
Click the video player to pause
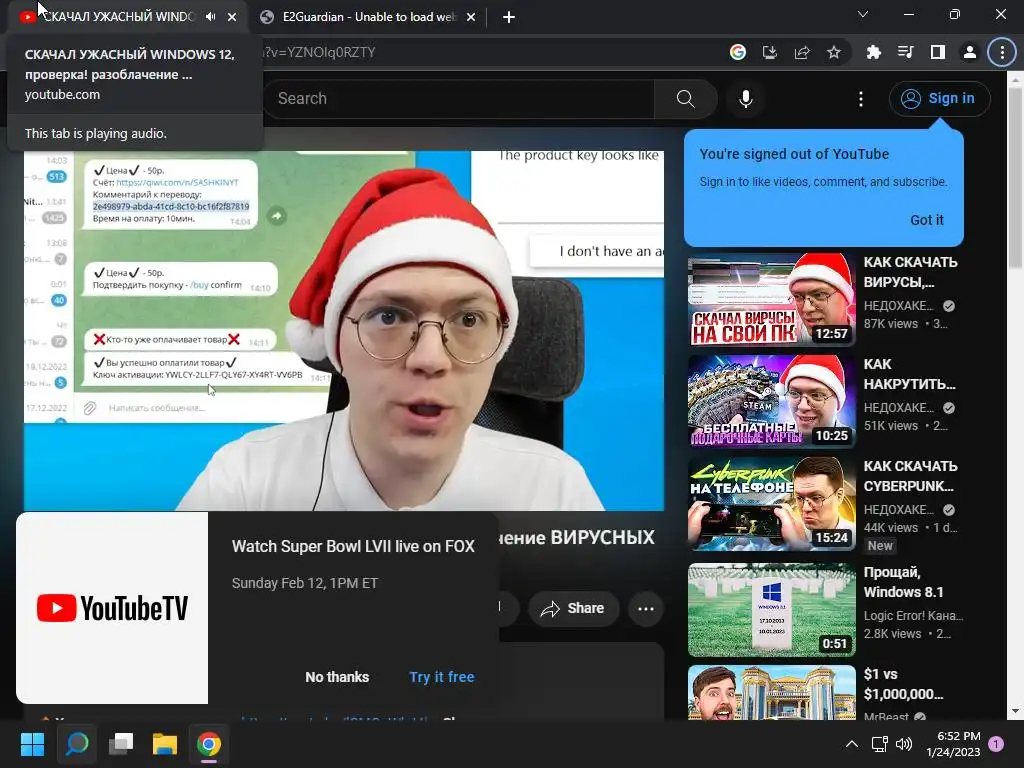tap(344, 330)
